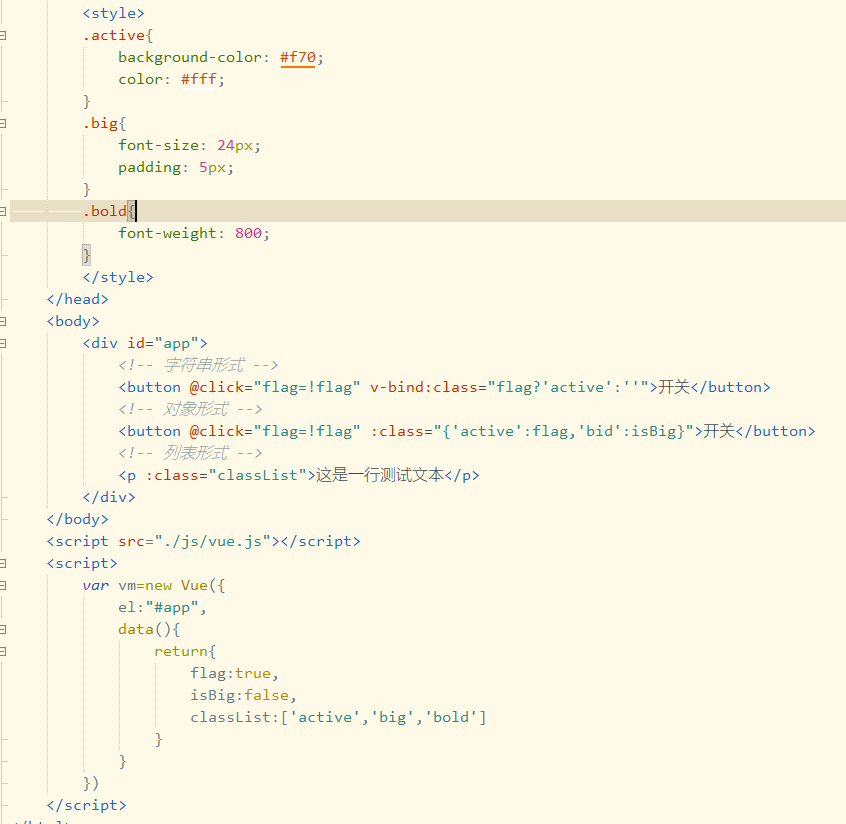846x824 pixels.
Task: Fold the inline <script> block
Action: [3, 563]
